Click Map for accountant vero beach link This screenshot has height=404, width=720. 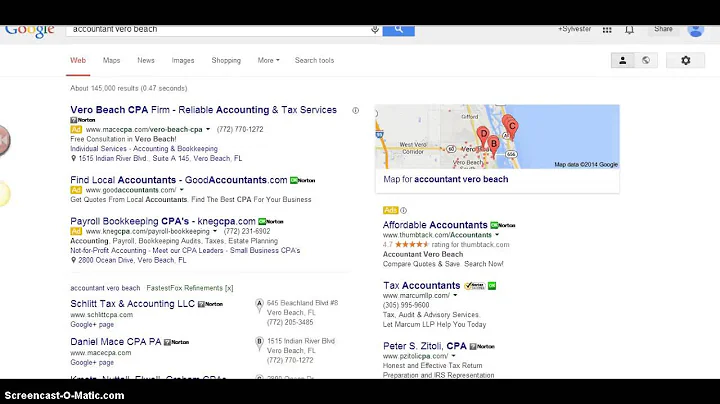click(445, 179)
